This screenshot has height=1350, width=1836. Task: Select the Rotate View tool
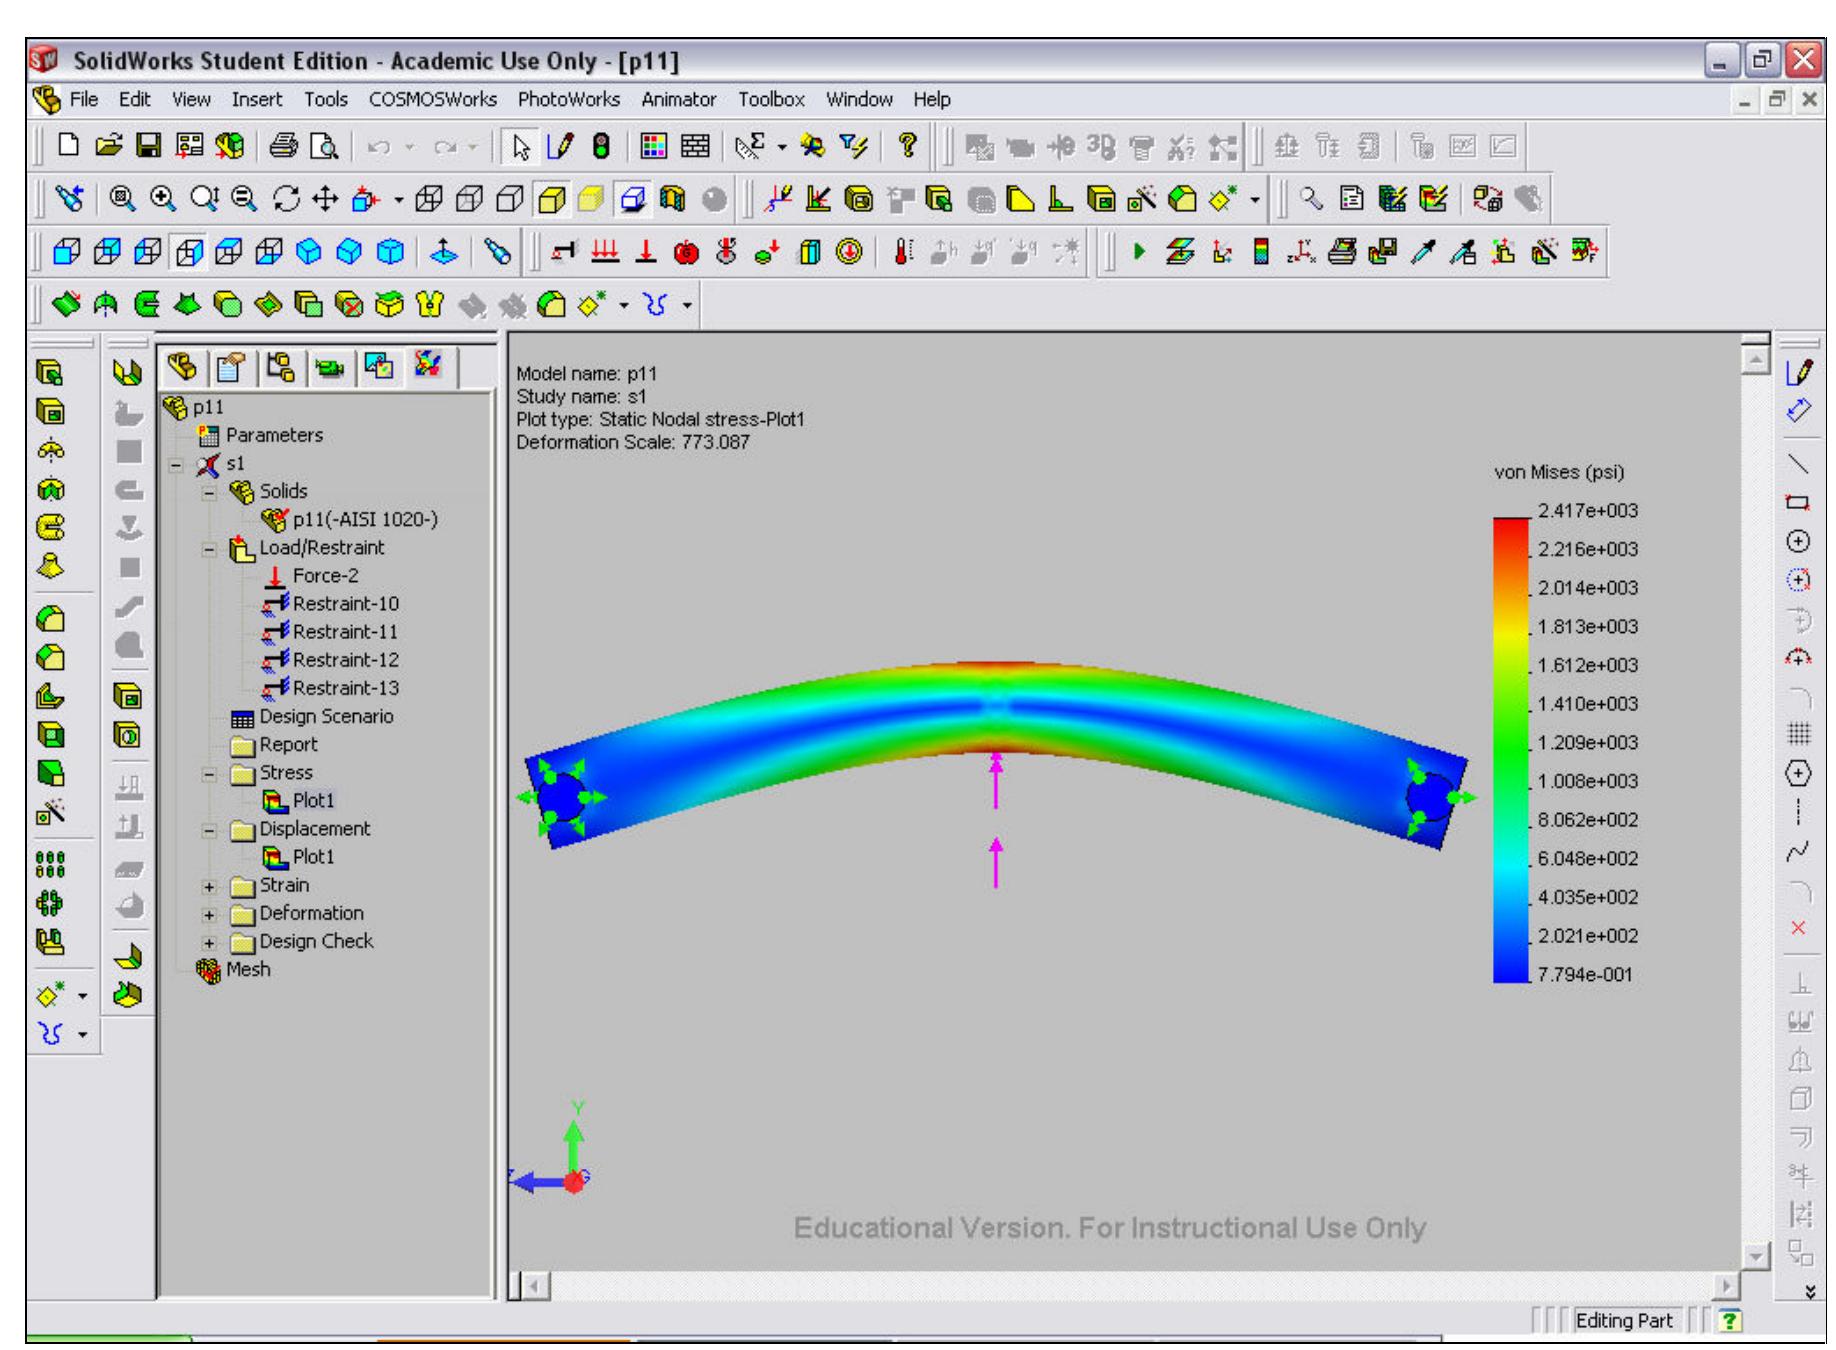(x=286, y=199)
